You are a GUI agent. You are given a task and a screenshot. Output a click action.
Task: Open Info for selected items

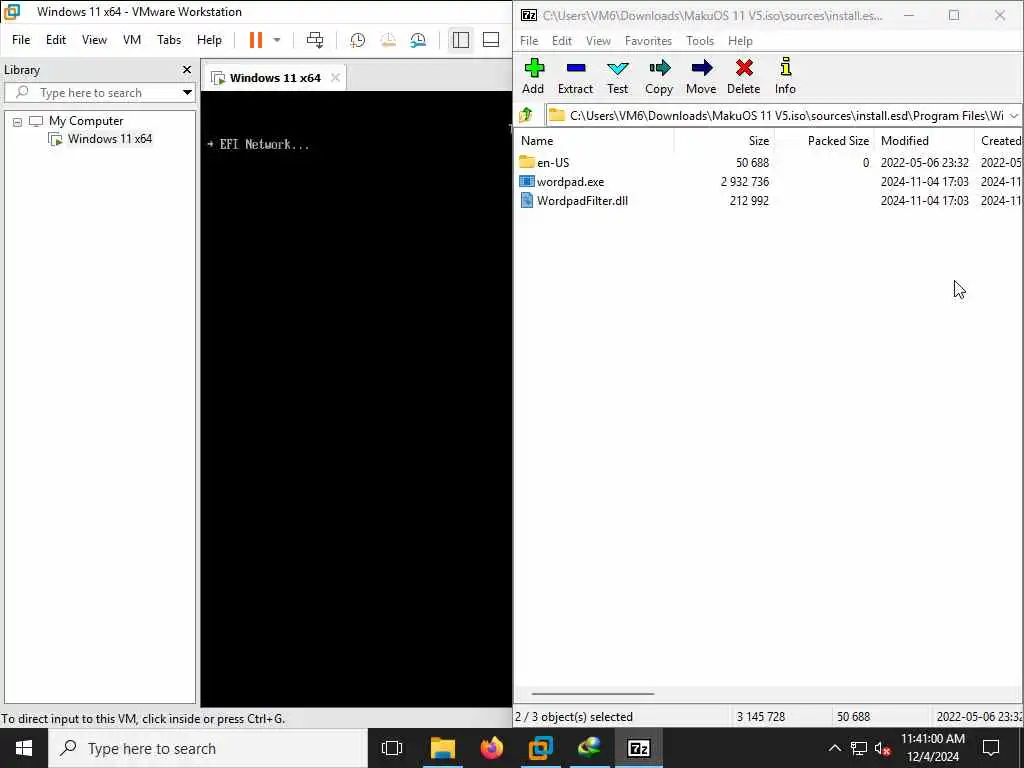pyautogui.click(x=785, y=76)
